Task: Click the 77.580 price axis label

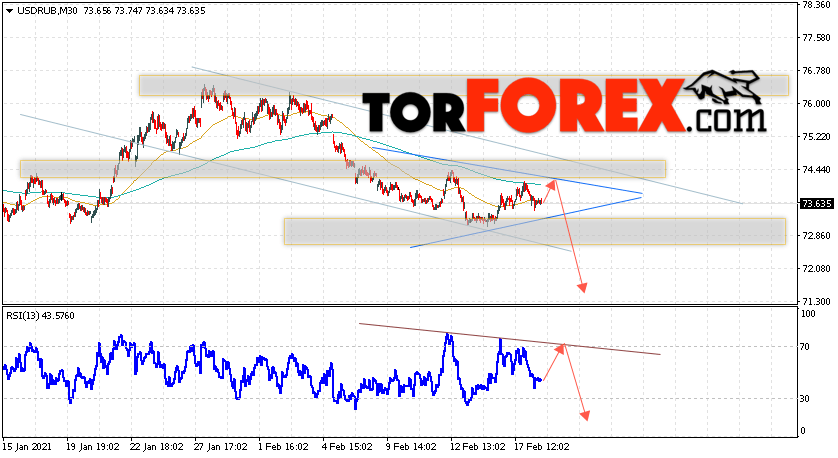Action: coord(816,38)
